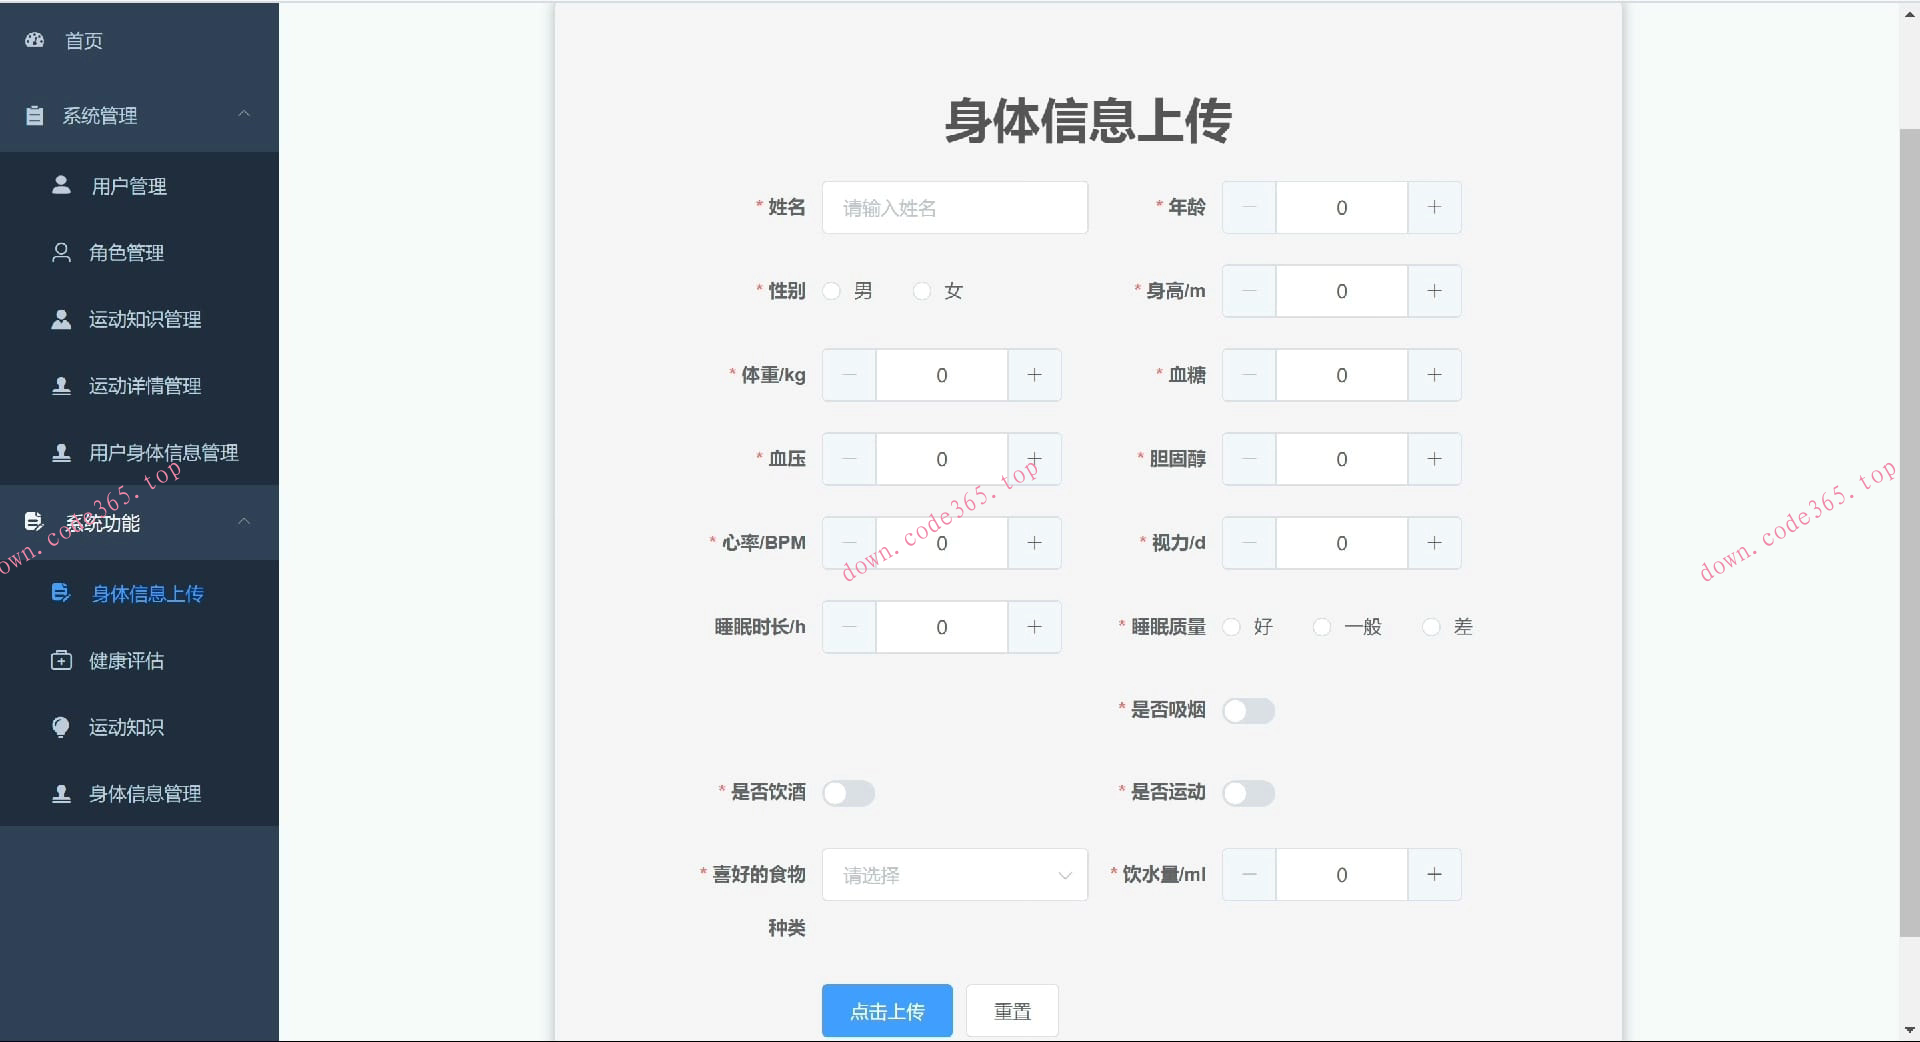The width and height of the screenshot is (1920, 1042).
Task: Click the plus-box icon next to 健康评估
Action: pos(61,660)
